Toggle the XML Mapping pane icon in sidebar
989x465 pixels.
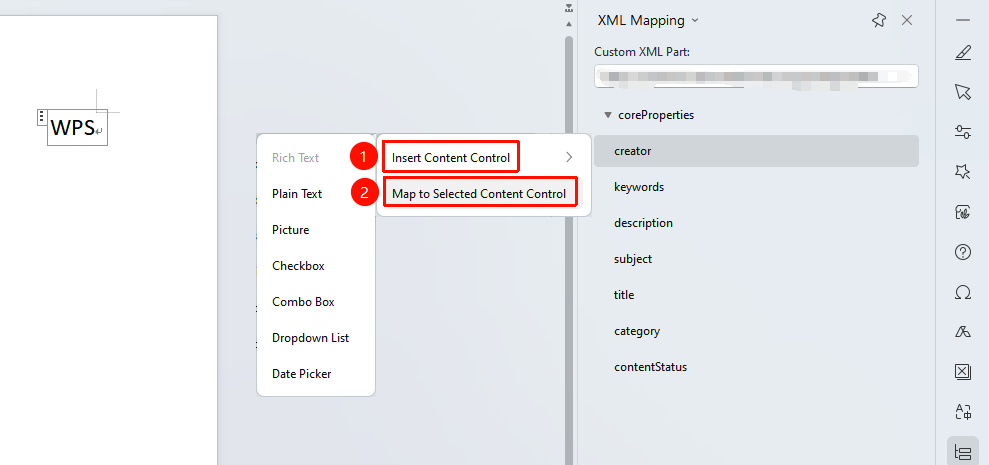(963, 451)
